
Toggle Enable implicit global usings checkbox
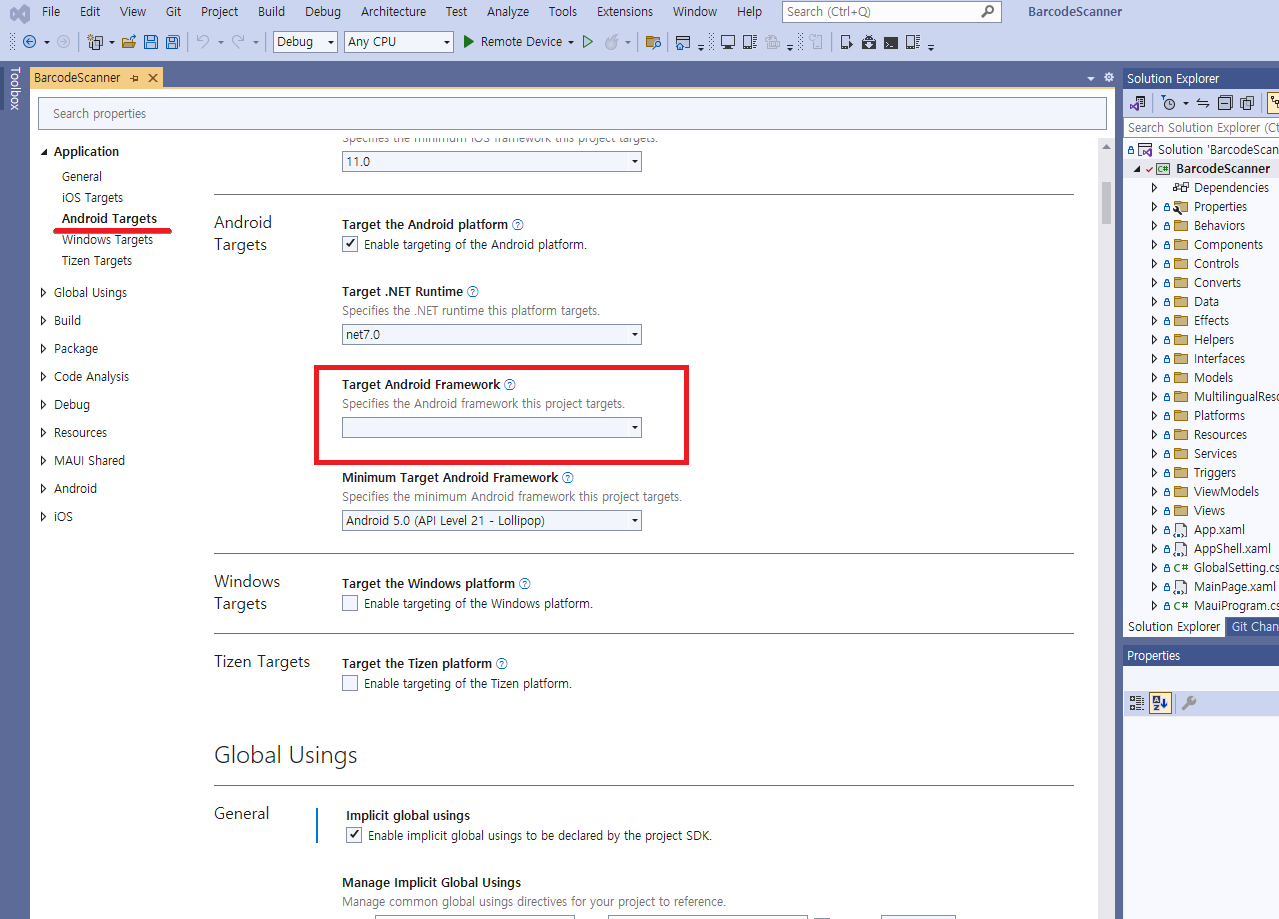pos(354,835)
